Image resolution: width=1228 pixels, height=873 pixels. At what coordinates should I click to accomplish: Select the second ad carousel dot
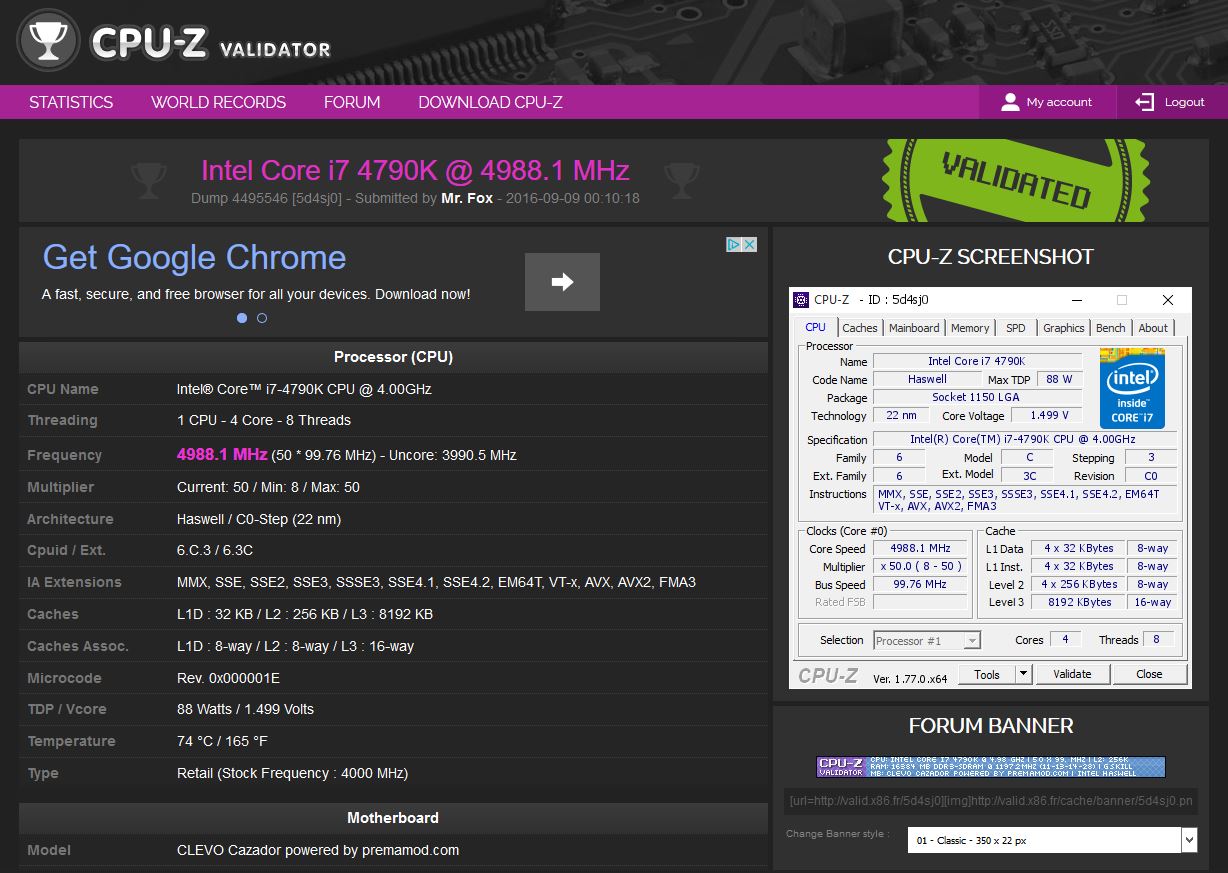262,318
